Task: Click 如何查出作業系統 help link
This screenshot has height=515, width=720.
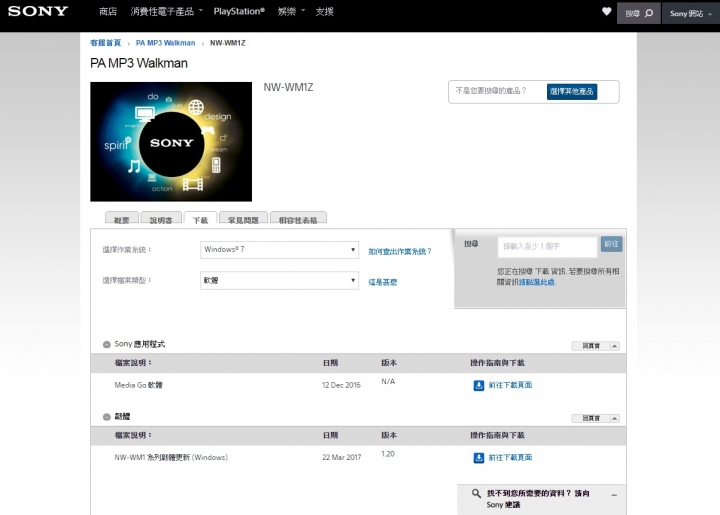Action: tap(400, 252)
